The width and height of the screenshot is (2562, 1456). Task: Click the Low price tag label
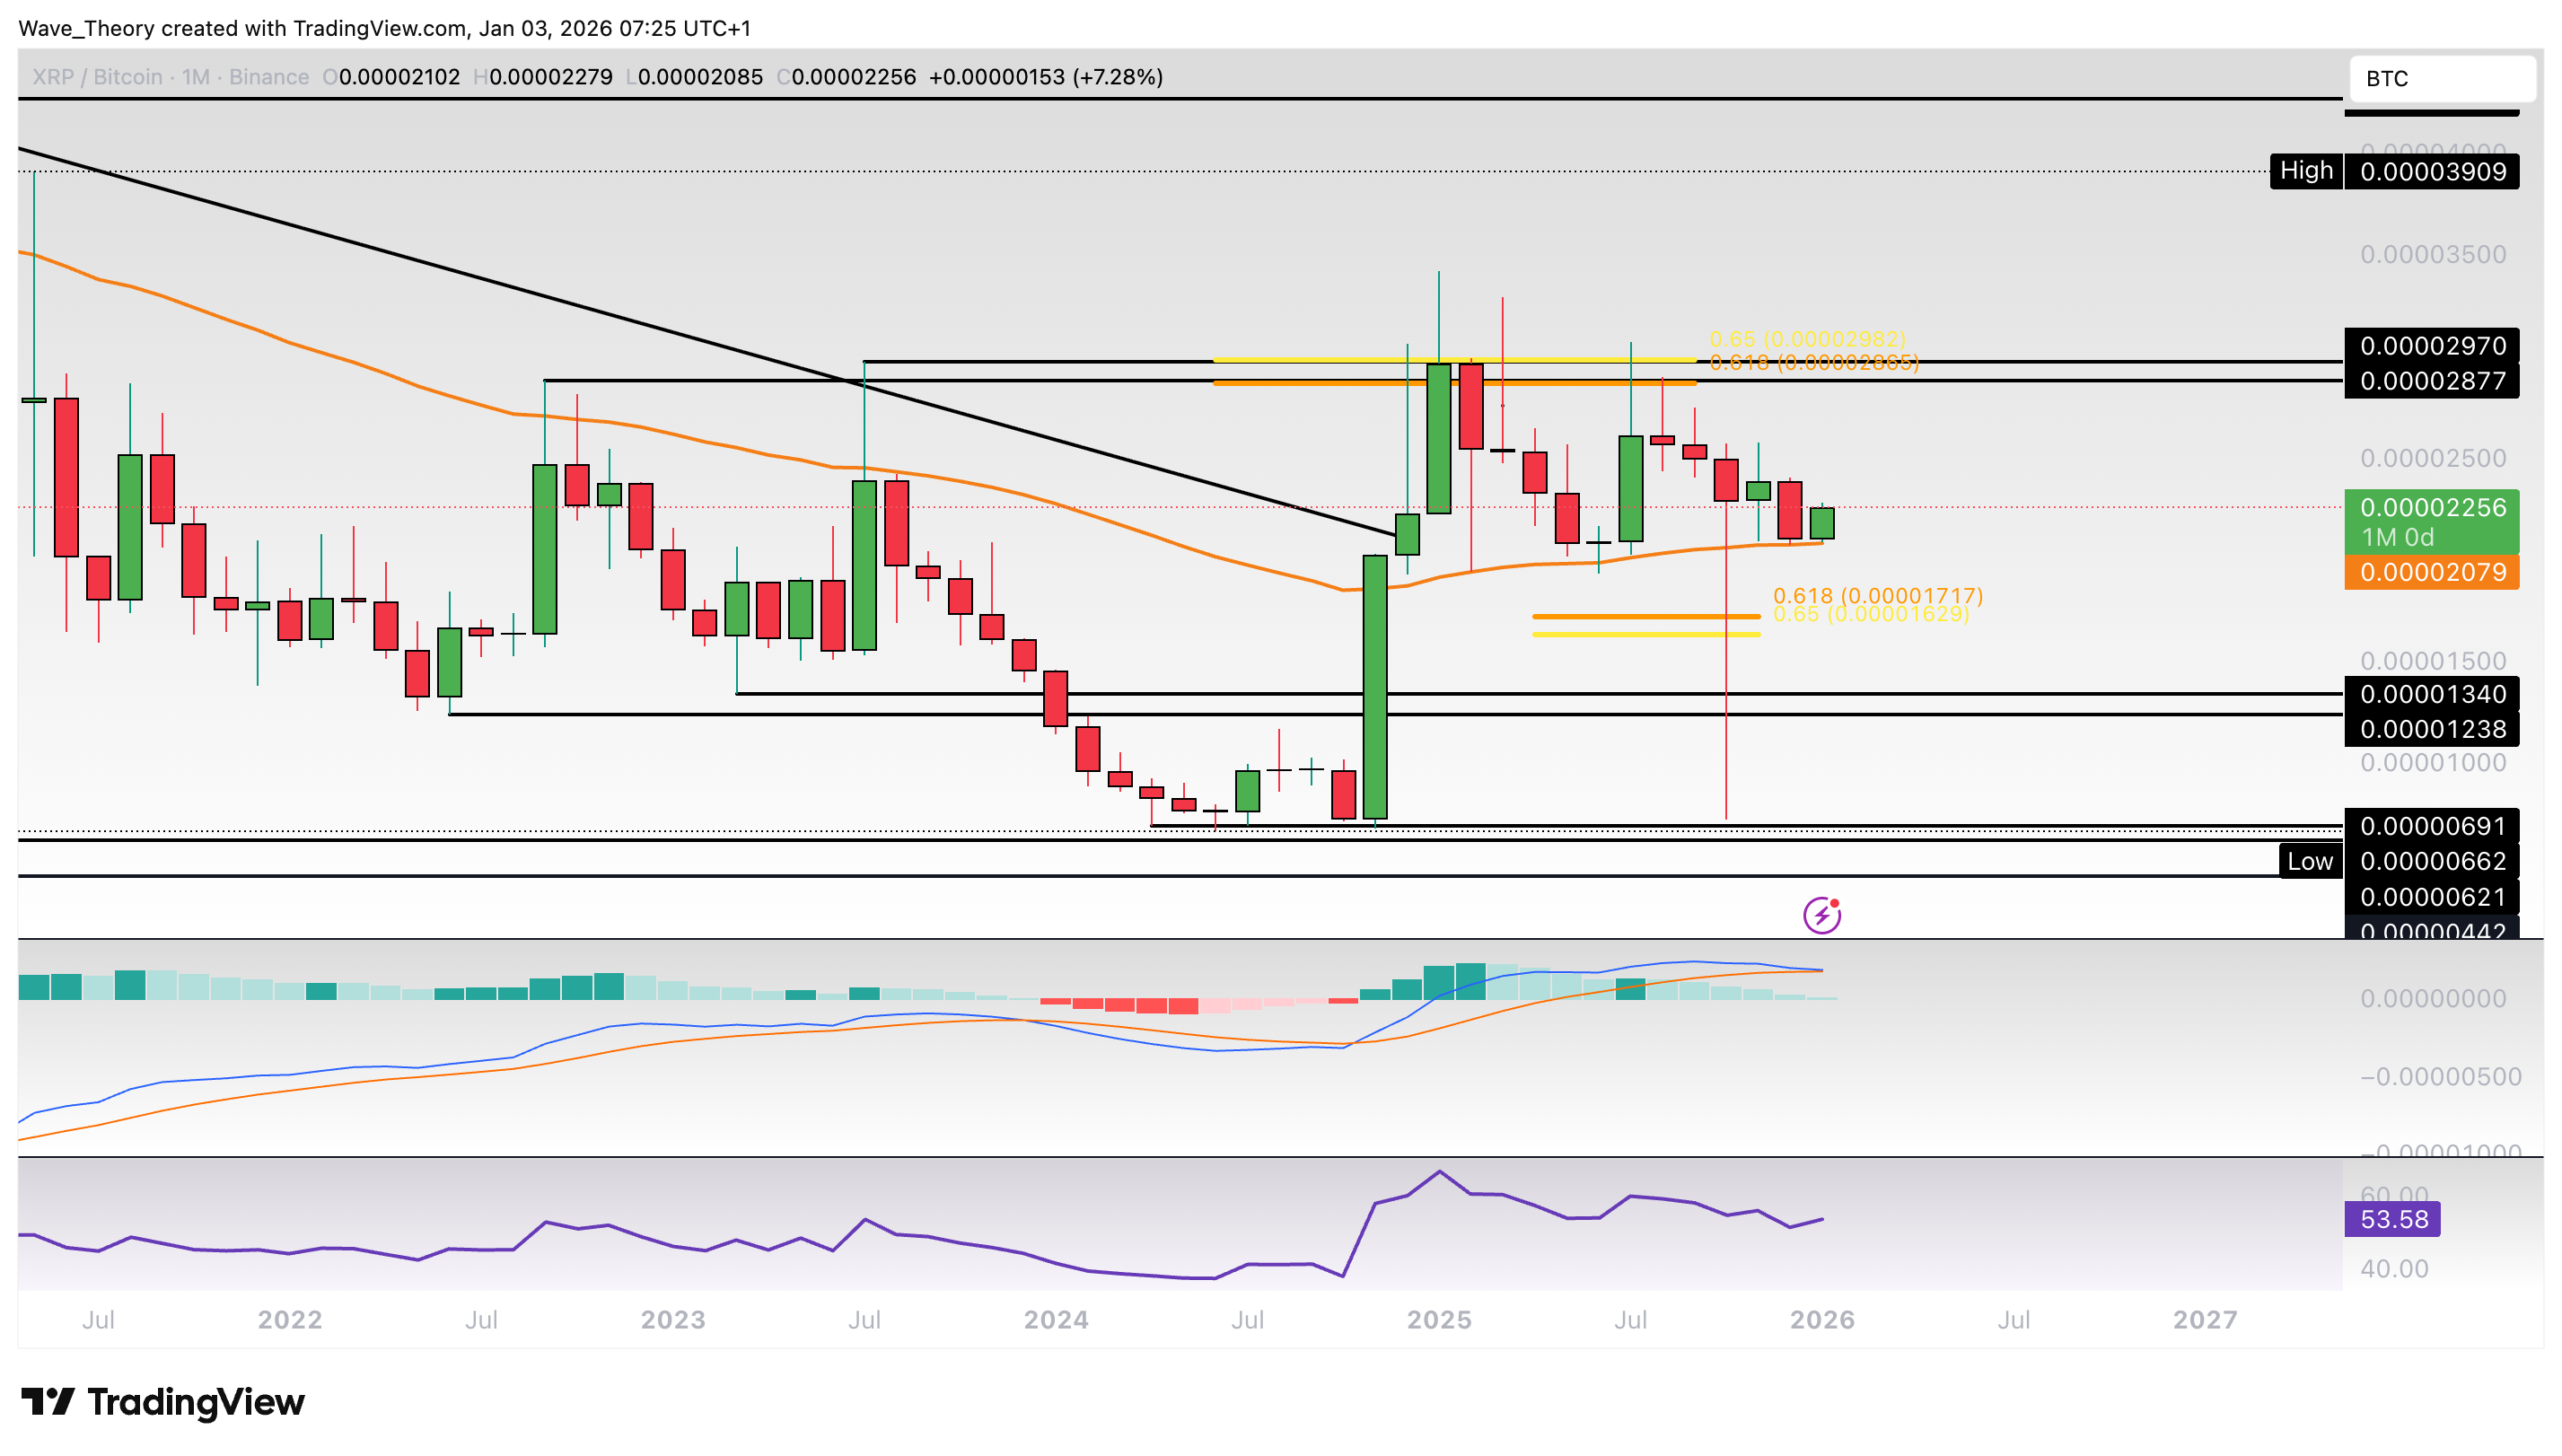[x=2309, y=862]
